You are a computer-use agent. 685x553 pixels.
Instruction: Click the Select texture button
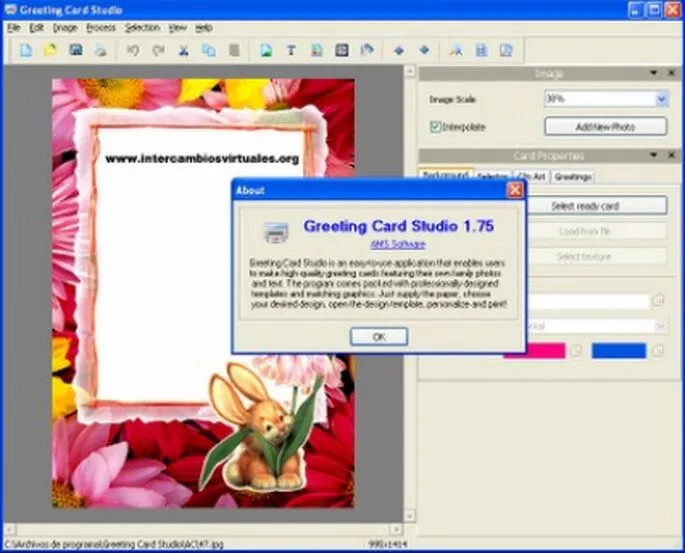596,256
